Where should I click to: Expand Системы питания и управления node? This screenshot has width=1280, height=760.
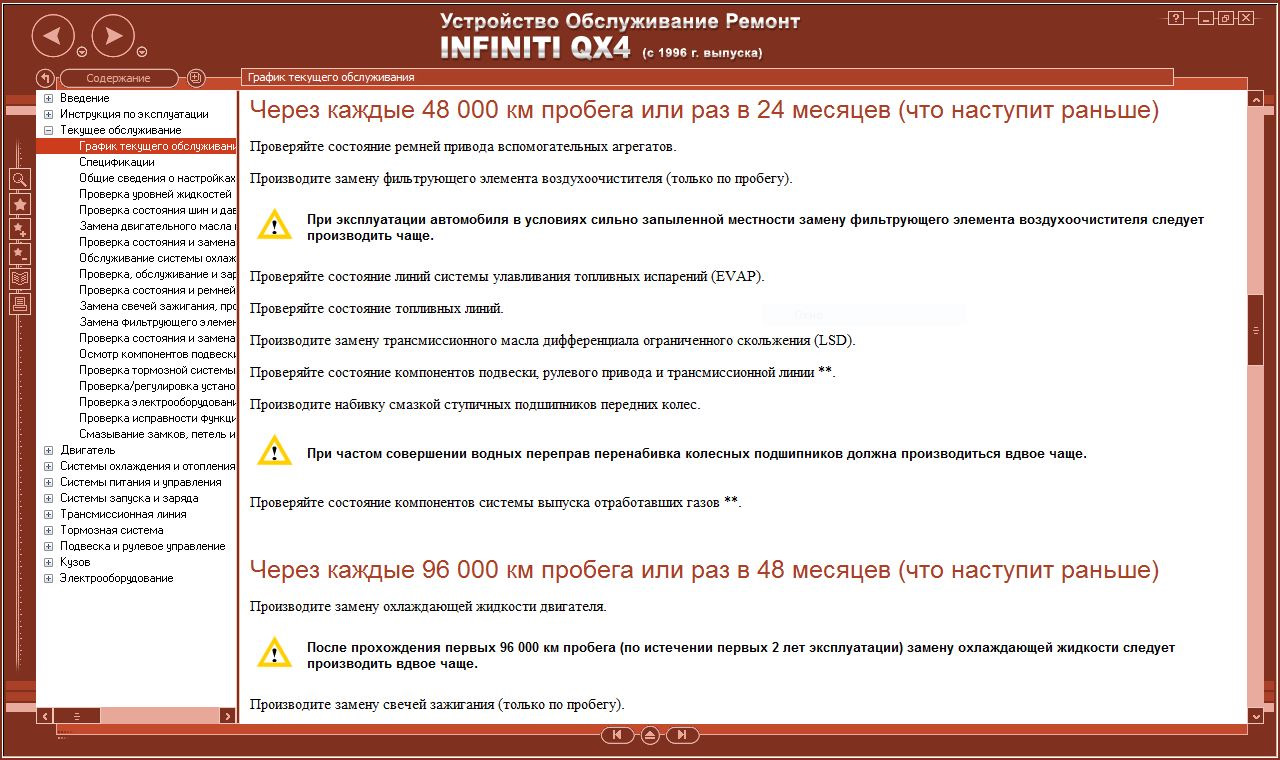click(x=48, y=482)
